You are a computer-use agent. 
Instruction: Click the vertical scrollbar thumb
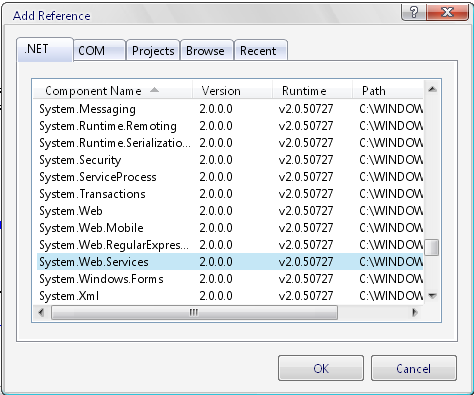432,248
